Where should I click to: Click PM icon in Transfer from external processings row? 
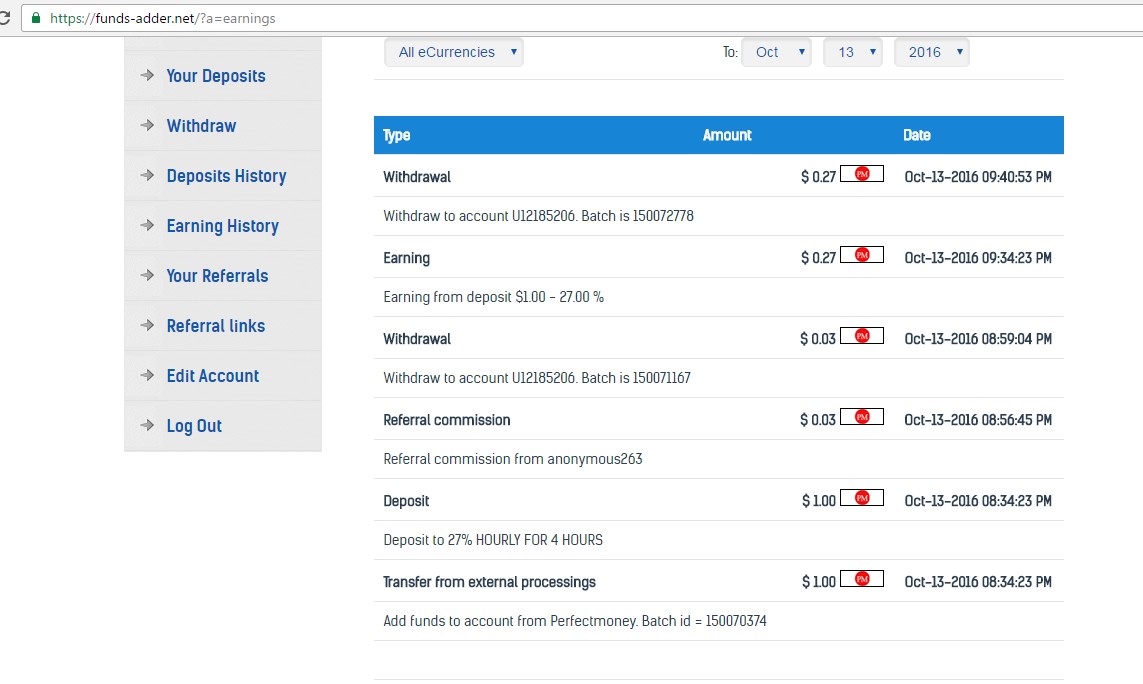coord(862,579)
